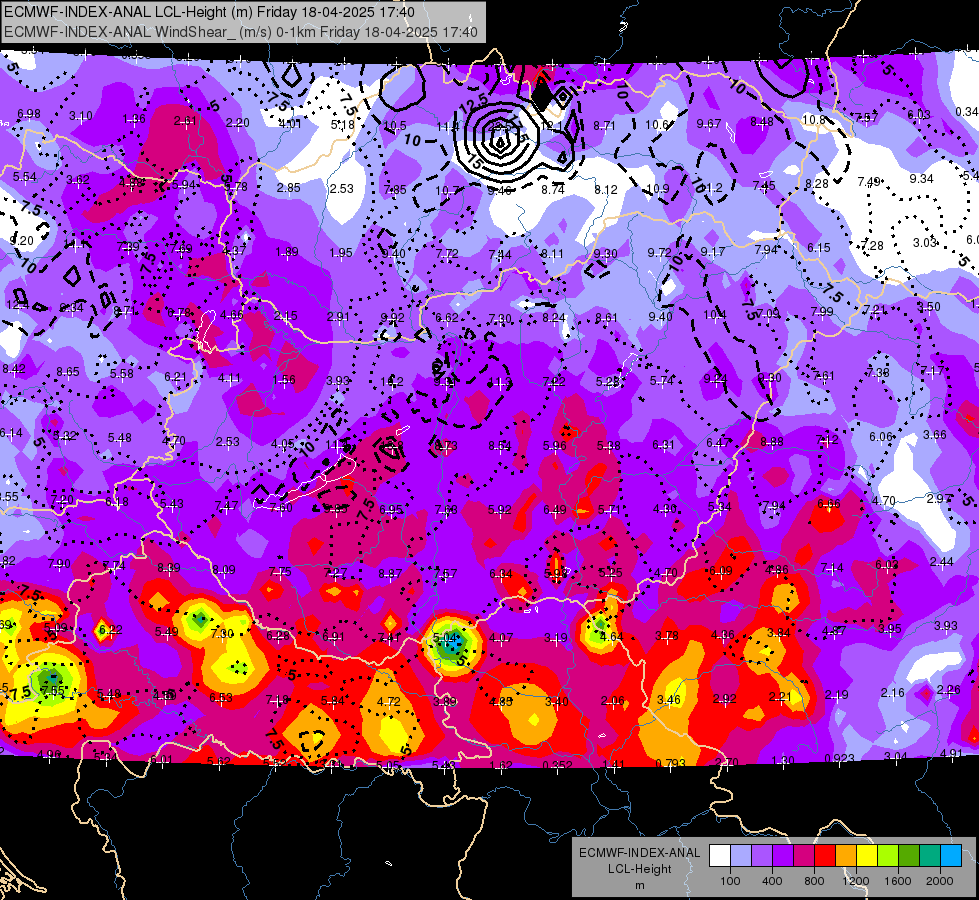
Task: Click the wind shear value 6.62
Action: pos(446,318)
